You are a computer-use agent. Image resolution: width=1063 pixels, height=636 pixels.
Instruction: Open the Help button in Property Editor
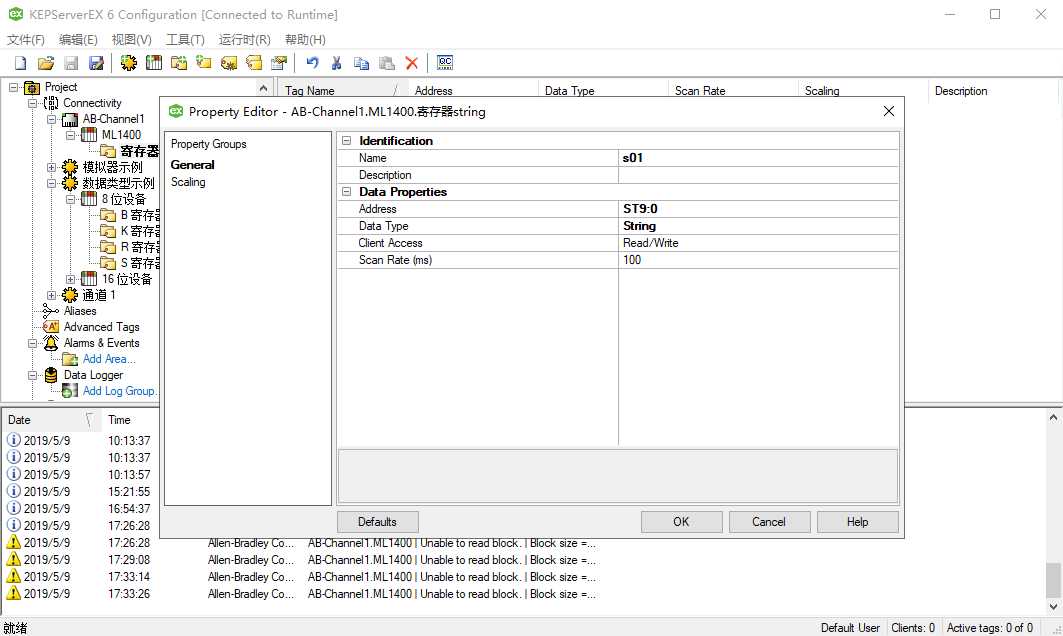[858, 522]
